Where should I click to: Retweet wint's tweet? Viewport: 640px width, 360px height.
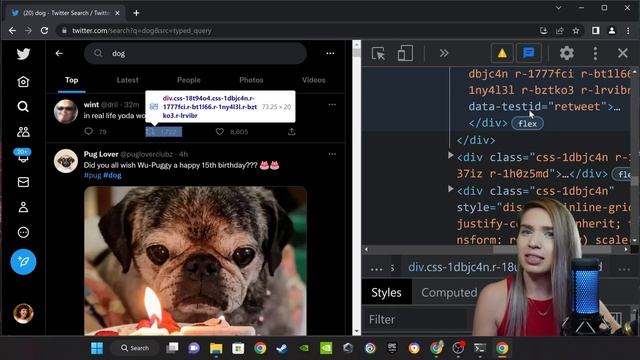pyautogui.click(x=164, y=131)
